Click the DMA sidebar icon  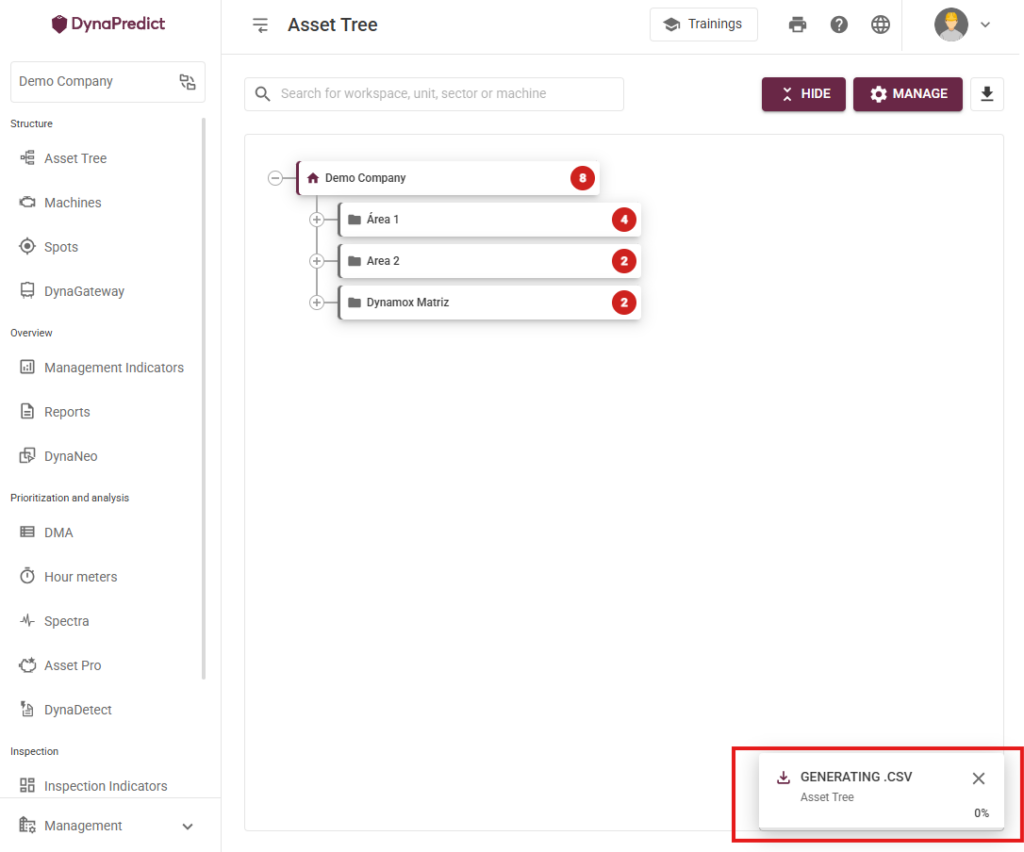tap(27, 532)
